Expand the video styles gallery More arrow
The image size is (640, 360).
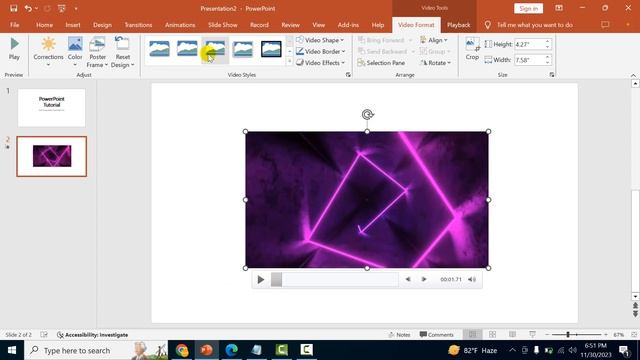[289, 62]
